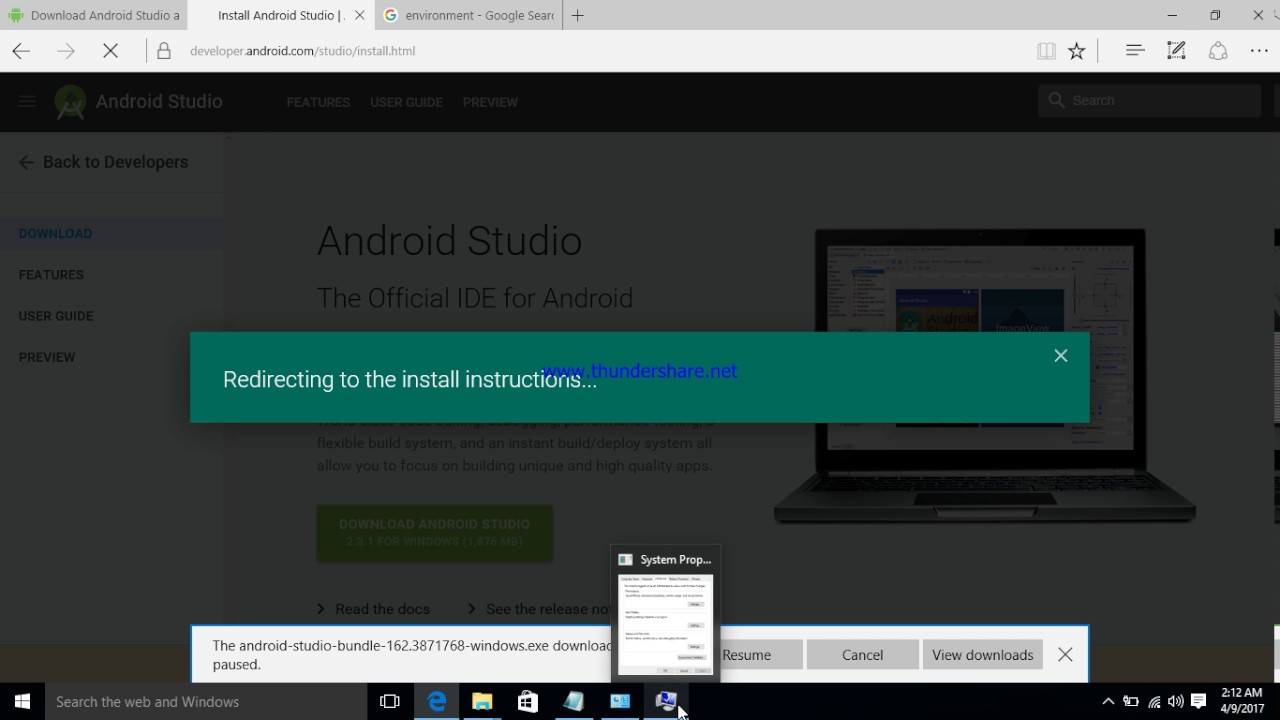This screenshot has height=720, width=1280.
Task: Click the site Search field
Action: (1150, 100)
